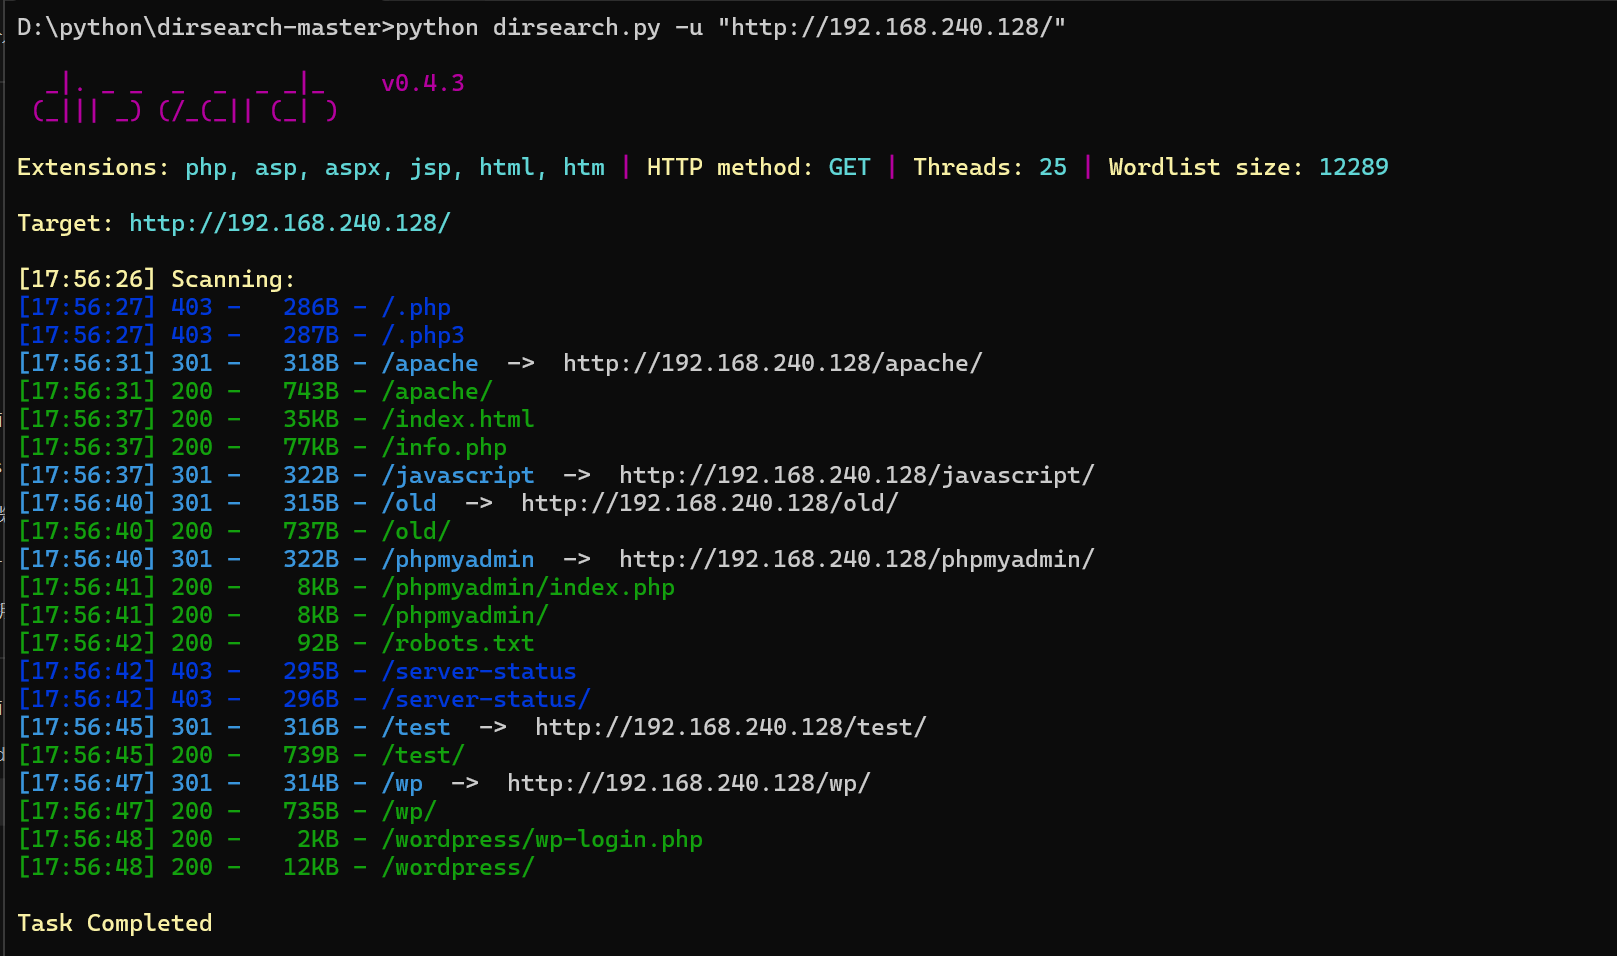
Task: Click the /server-status/ path with trailing slash
Action: 486,699
